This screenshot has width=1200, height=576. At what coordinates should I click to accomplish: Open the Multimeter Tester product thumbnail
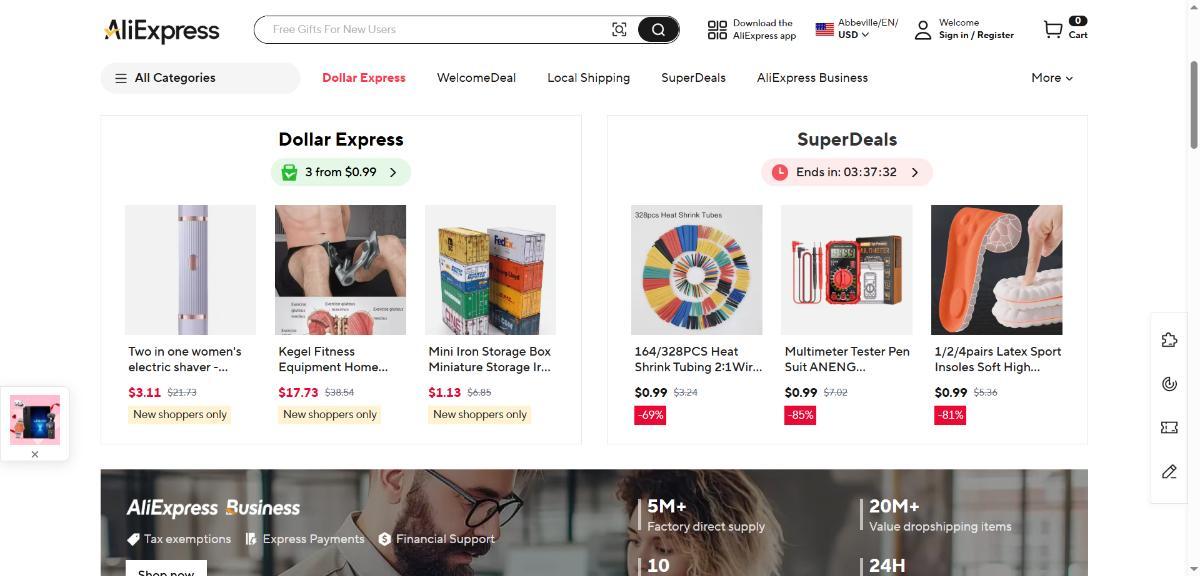[x=846, y=270]
